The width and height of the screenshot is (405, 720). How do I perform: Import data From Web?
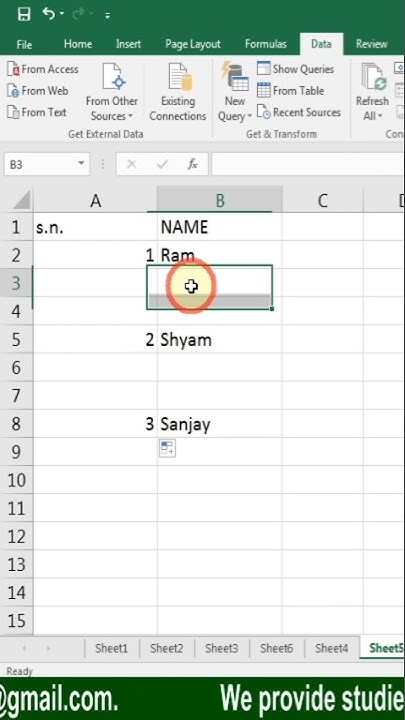click(38, 91)
